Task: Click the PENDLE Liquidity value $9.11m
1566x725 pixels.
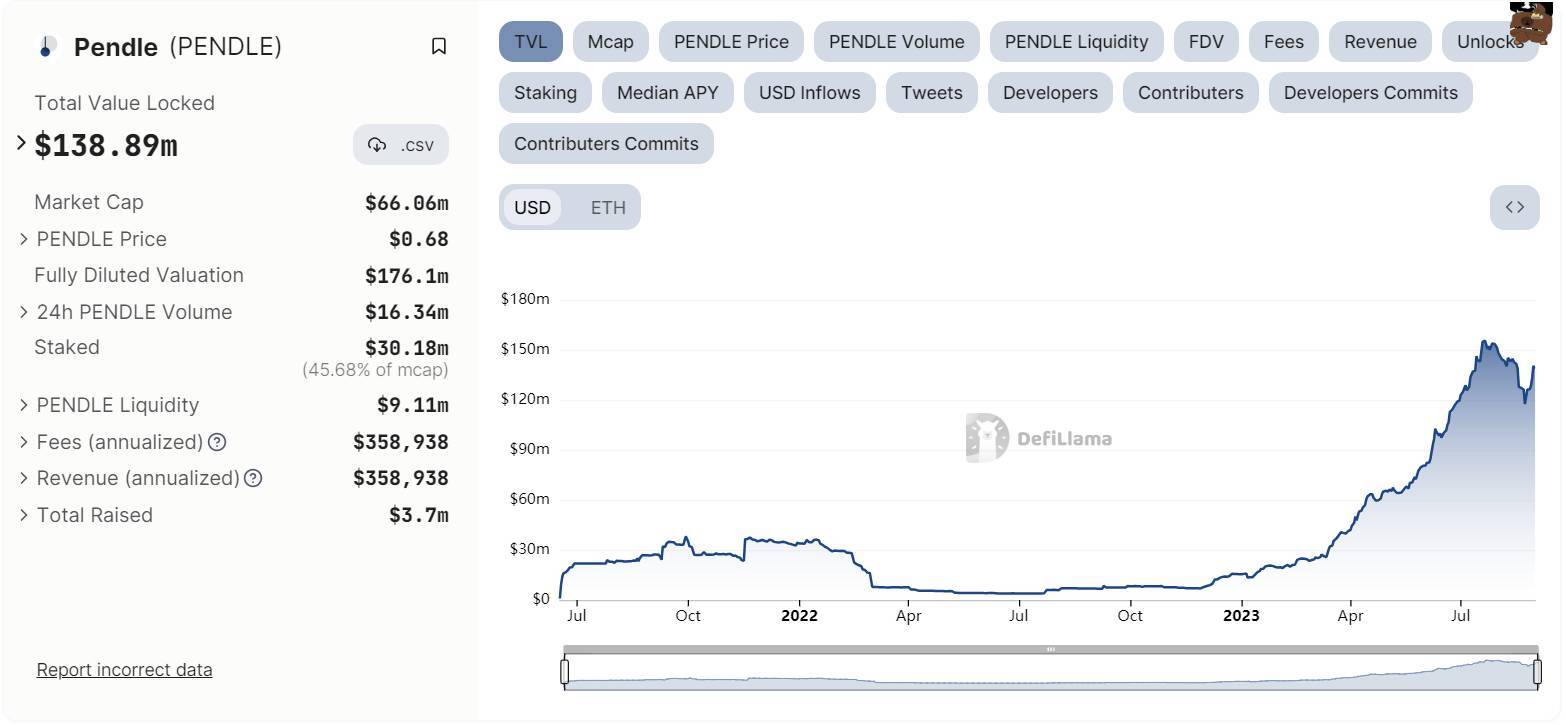Action: coord(413,405)
